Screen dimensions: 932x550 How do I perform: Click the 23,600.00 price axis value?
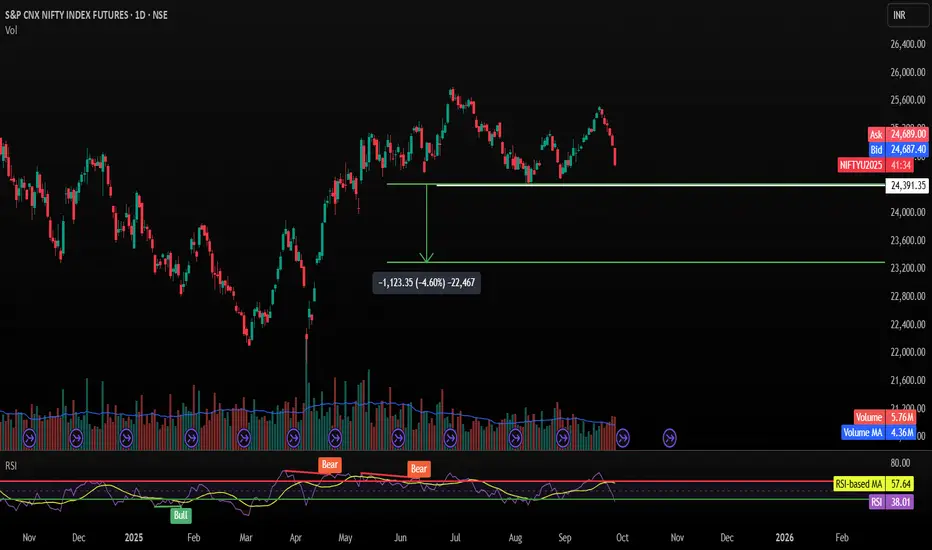[x=908, y=240]
